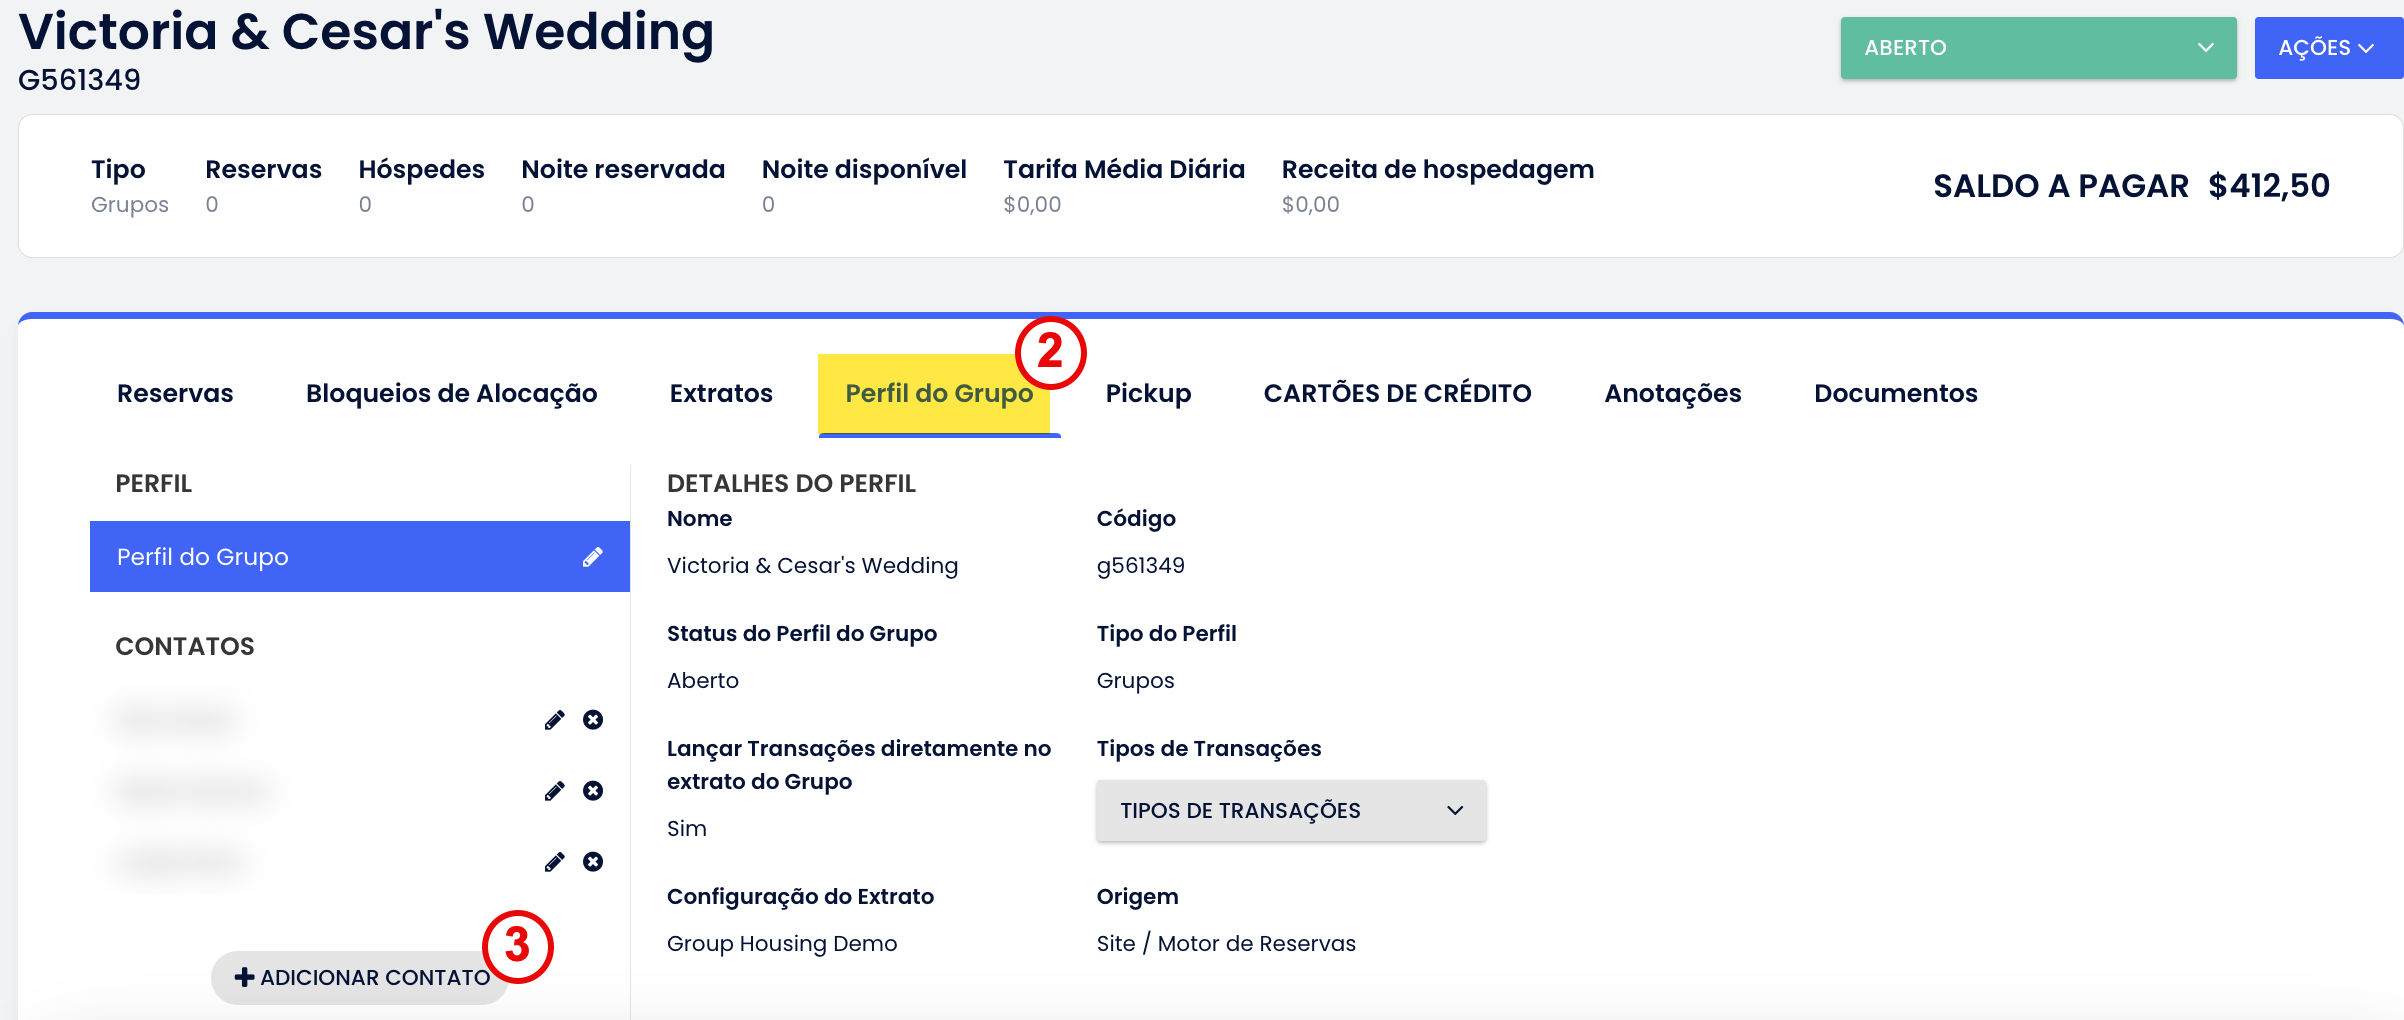Remove the third contact with X icon
The width and height of the screenshot is (2404, 1020).
point(593,862)
